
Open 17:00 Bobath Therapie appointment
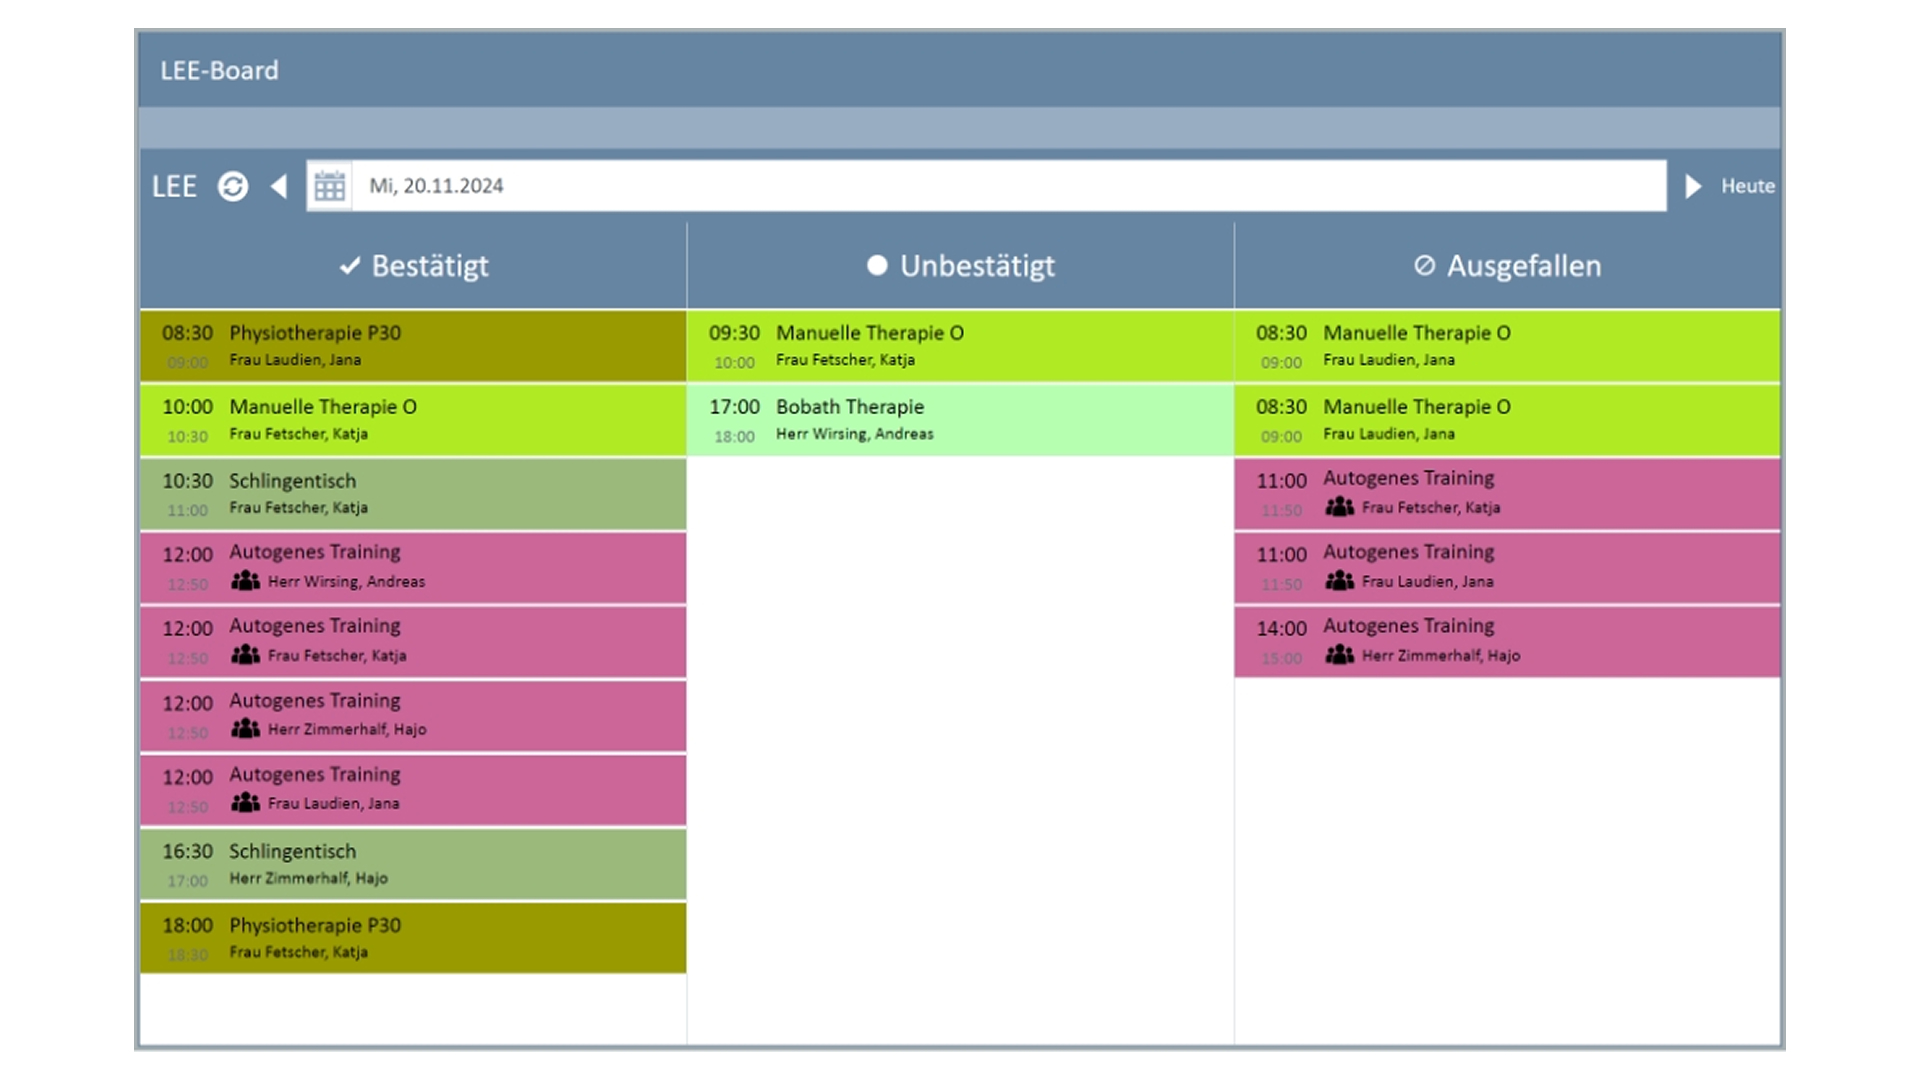[x=960, y=420]
